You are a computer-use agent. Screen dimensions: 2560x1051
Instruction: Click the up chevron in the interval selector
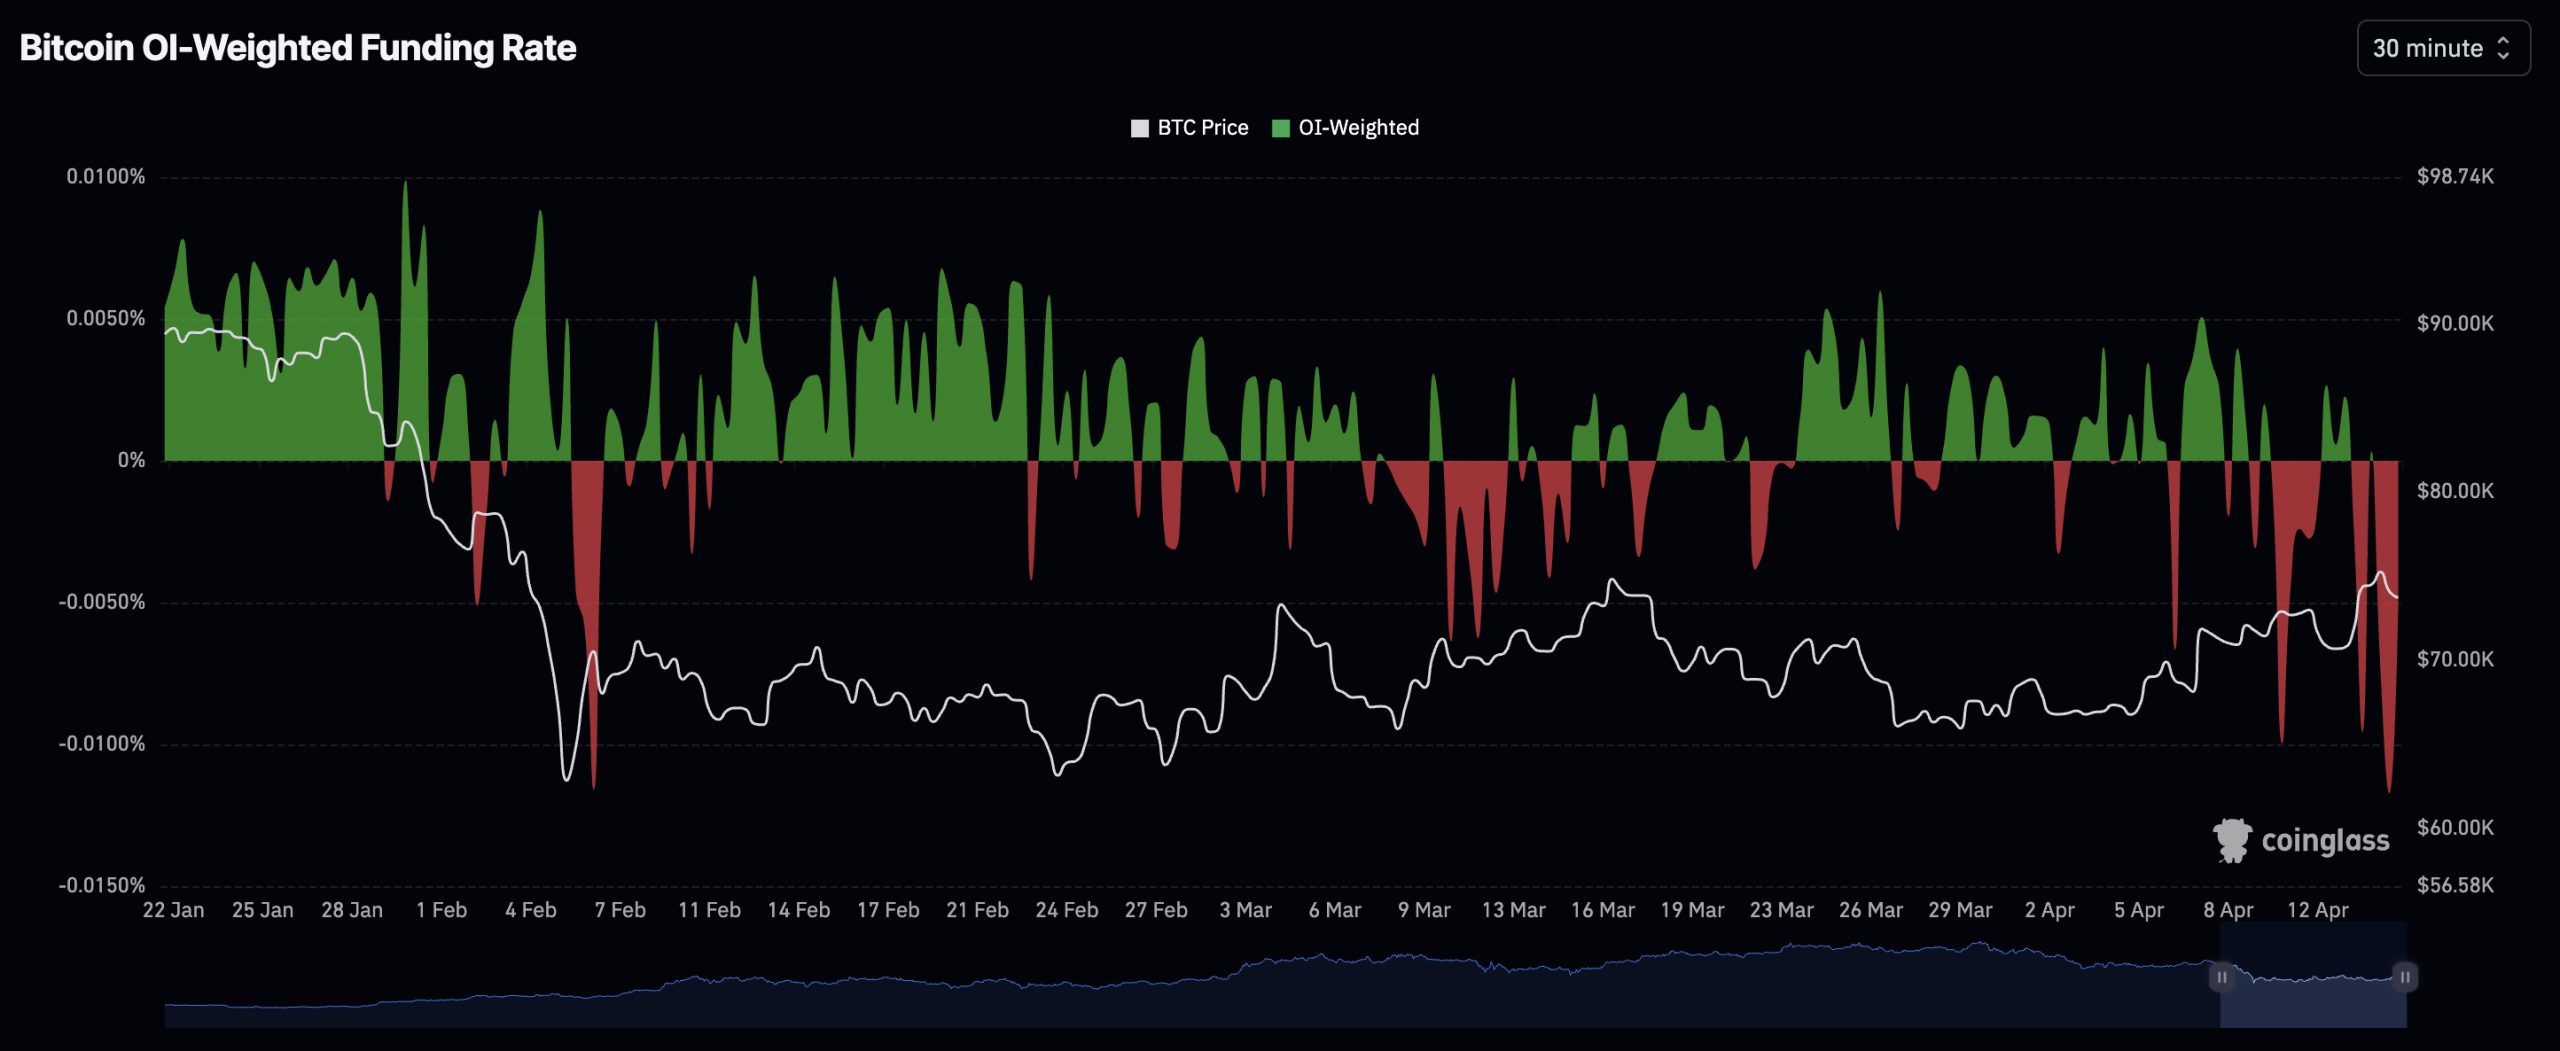[x=2505, y=41]
